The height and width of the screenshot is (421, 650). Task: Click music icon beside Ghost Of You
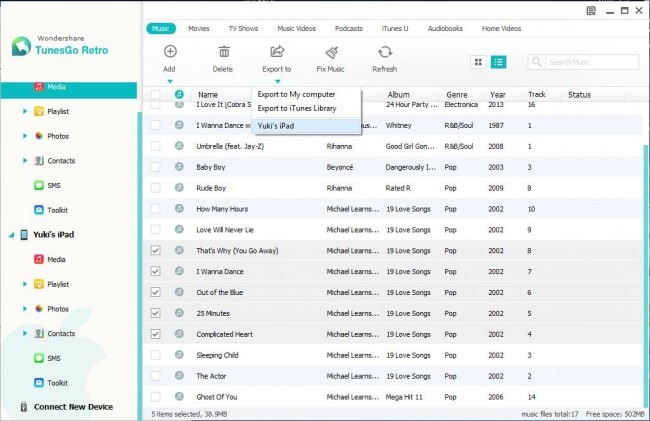coord(179,397)
